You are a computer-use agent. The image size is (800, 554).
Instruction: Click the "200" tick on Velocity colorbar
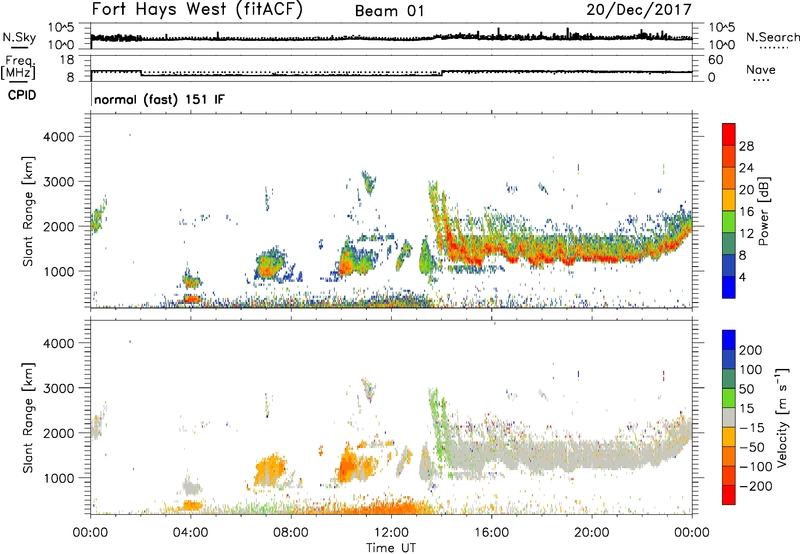coord(751,350)
